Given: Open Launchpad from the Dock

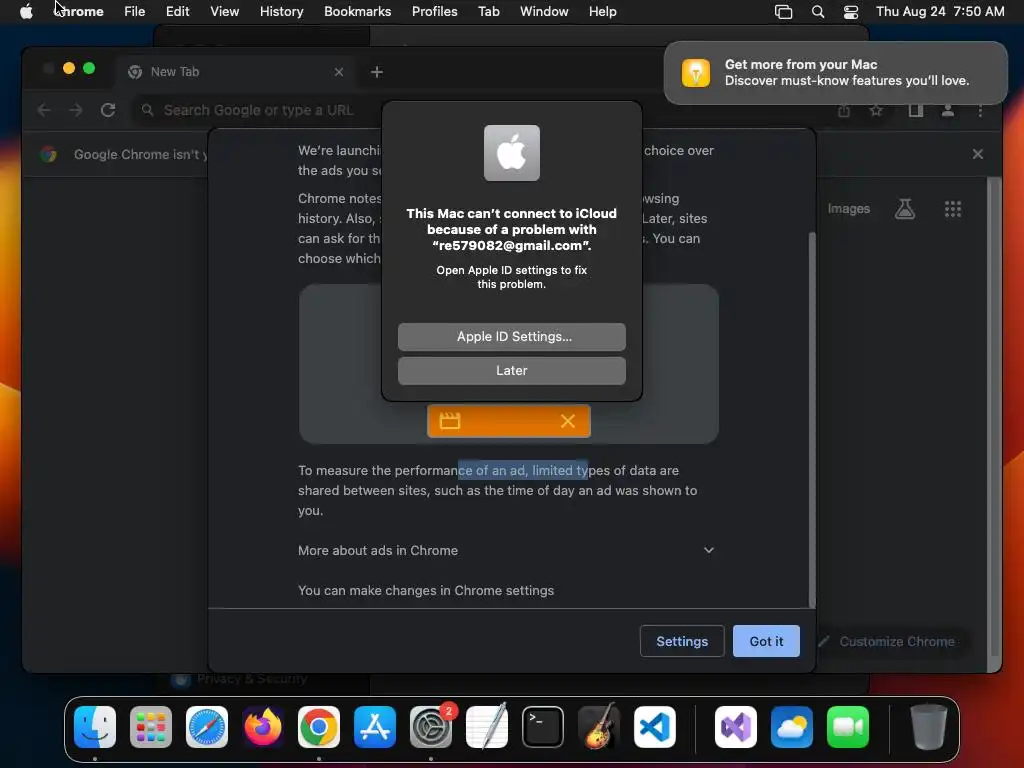Looking at the screenshot, I should (151, 727).
